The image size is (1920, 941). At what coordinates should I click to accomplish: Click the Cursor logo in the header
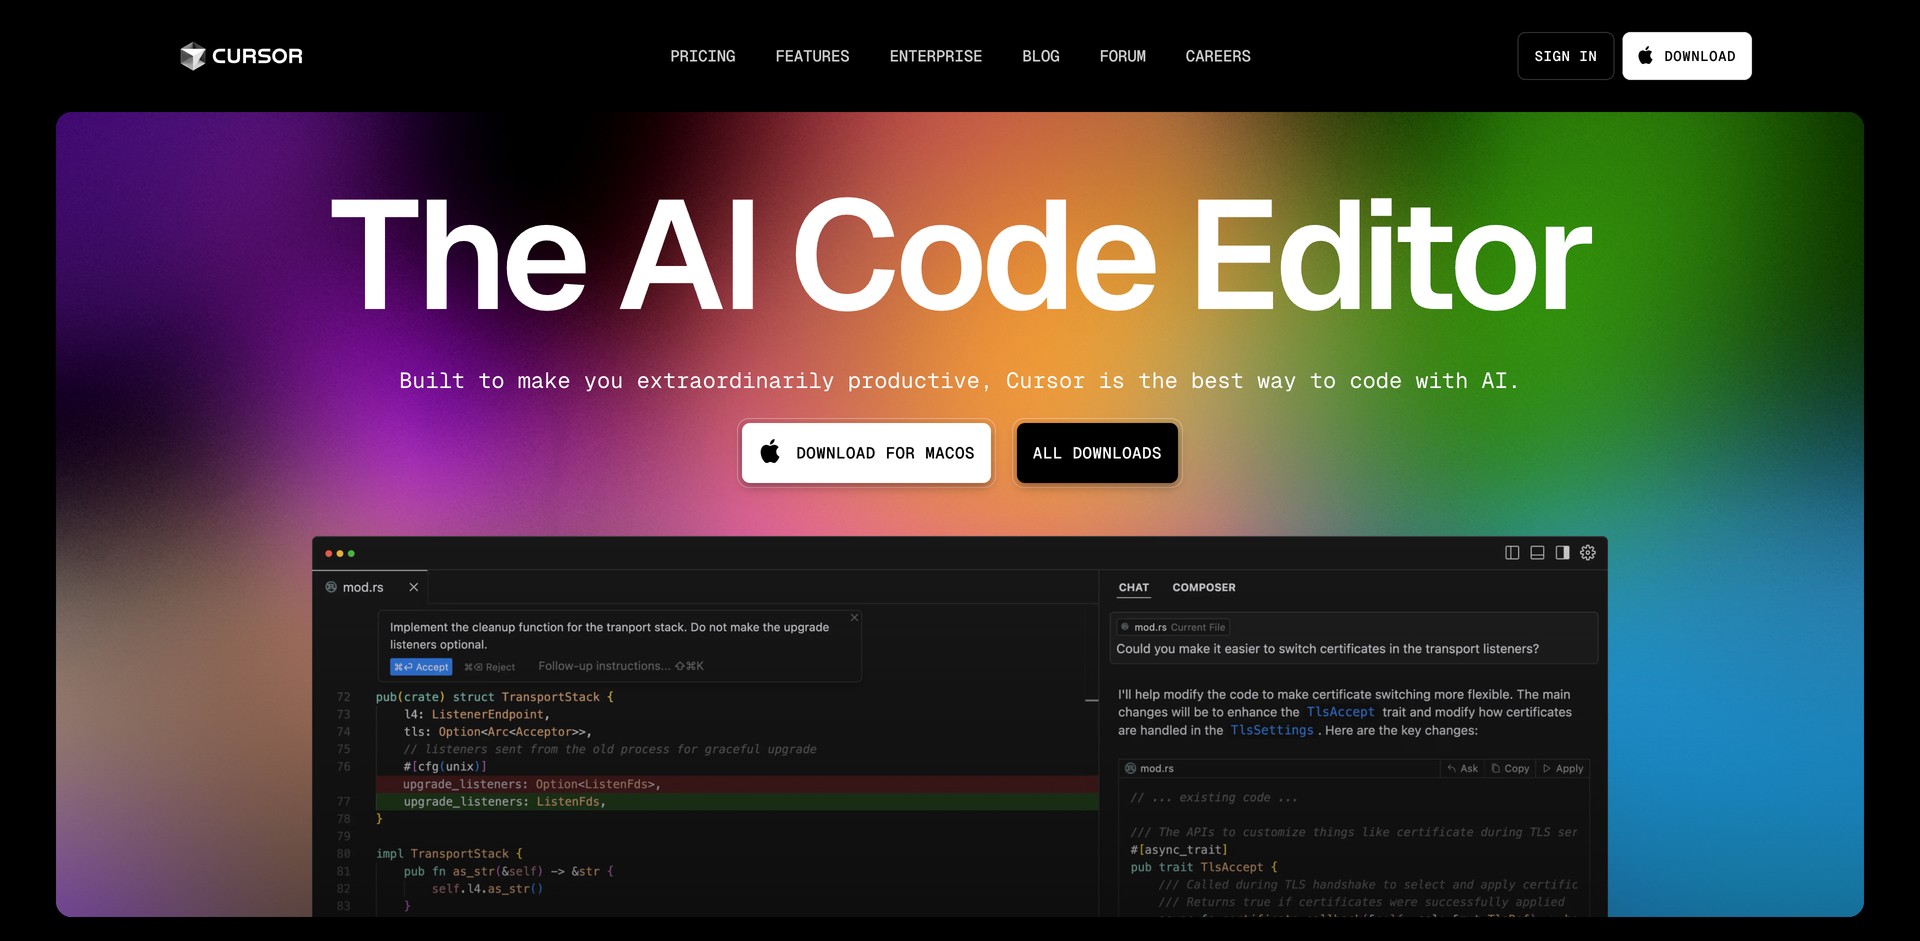pos(241,56)
